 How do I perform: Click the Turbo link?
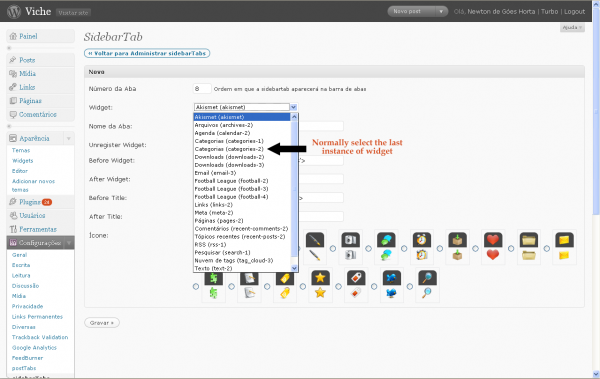(x=549, y=11)
